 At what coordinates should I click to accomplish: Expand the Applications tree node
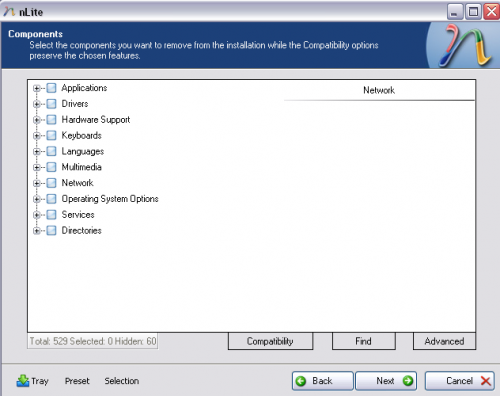[36, 88]
